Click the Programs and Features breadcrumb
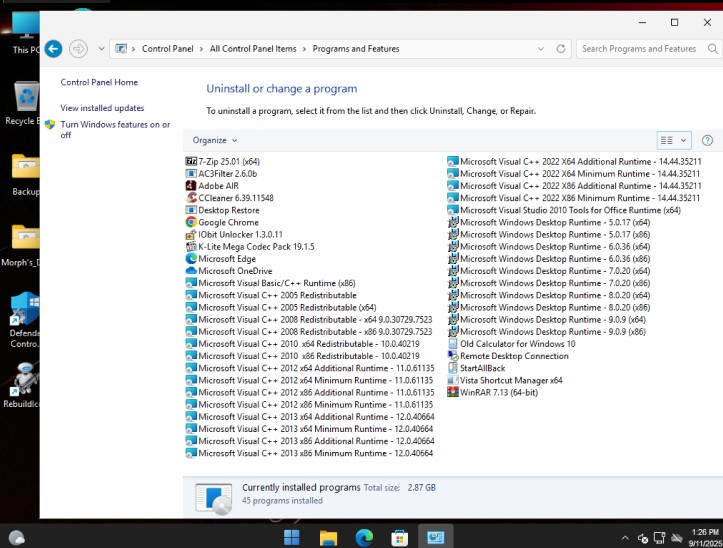723x548 pixels. 356,48
